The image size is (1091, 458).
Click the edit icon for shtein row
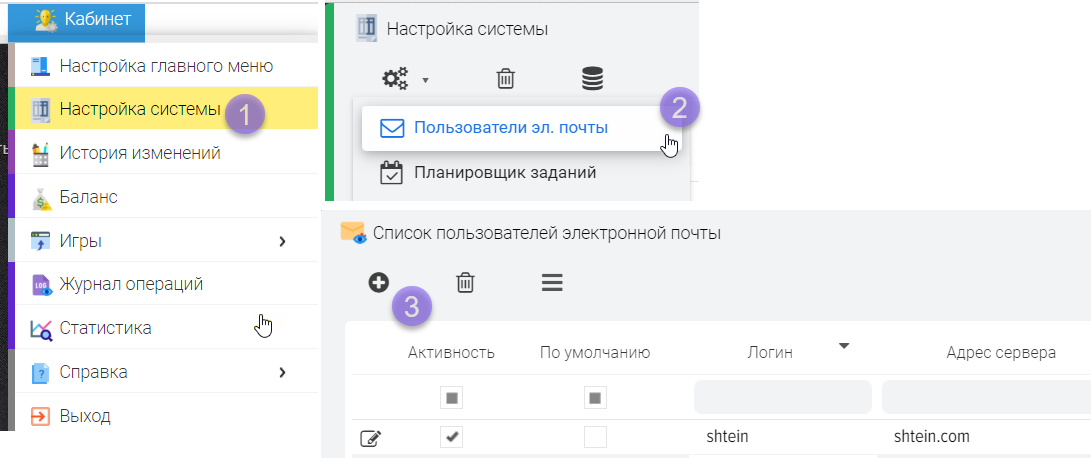coord(370,438)
